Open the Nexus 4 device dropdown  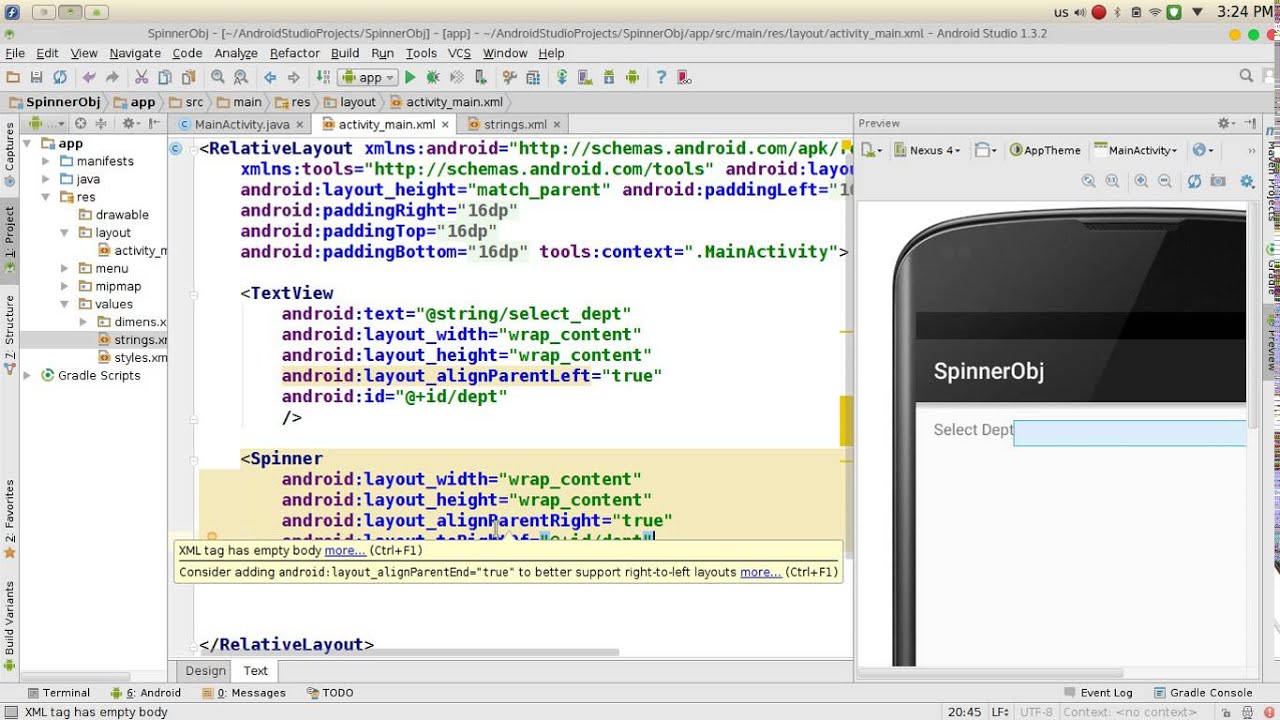(927, 150)
